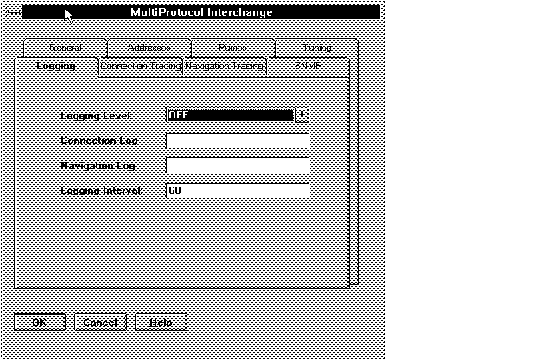Edit the Logging Interval value field
Screen dimensions: 536x362
[238, 191]
